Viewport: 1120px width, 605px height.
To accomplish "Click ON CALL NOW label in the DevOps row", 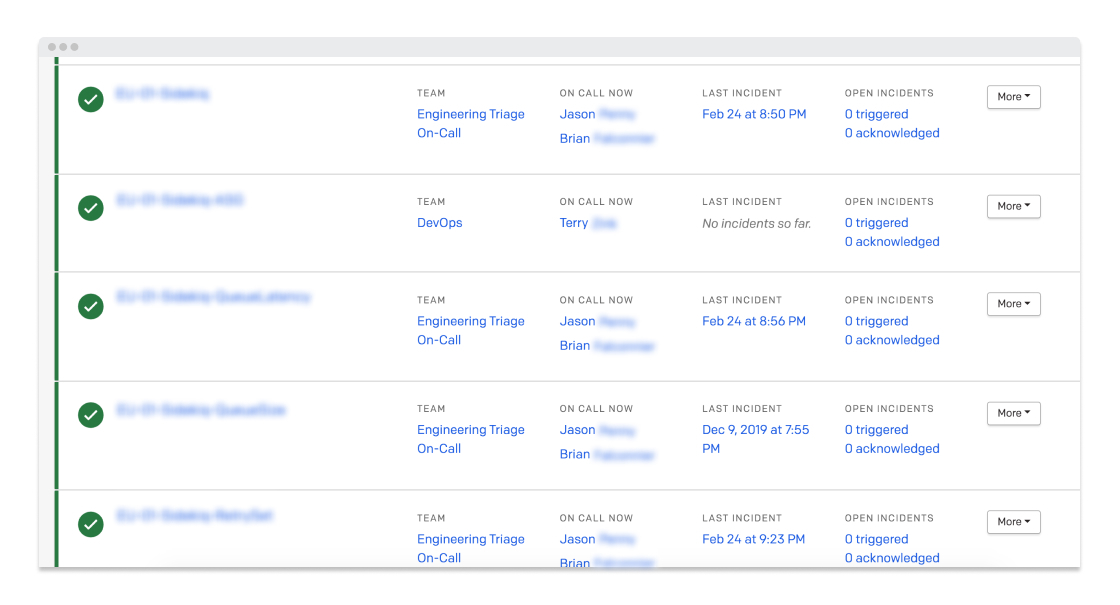I will (596, 202).
